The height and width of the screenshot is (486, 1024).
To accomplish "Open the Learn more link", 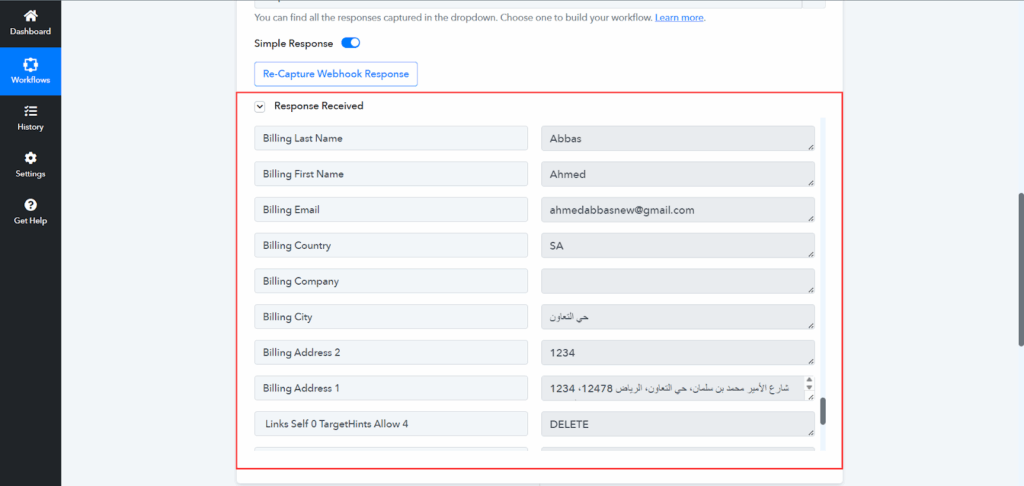I will [x=679, y=18].
